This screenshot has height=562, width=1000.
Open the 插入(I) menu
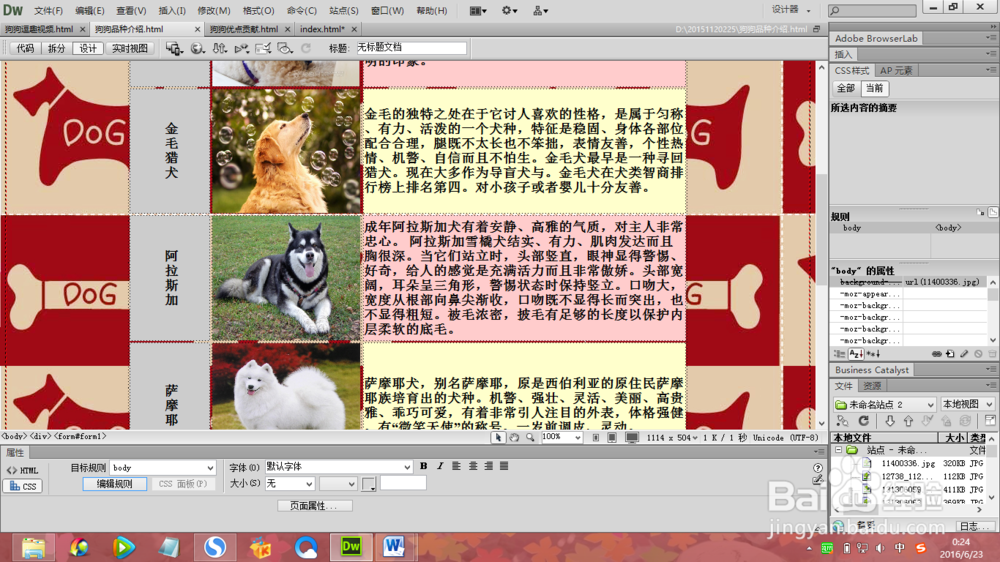[x=172, y=11]
